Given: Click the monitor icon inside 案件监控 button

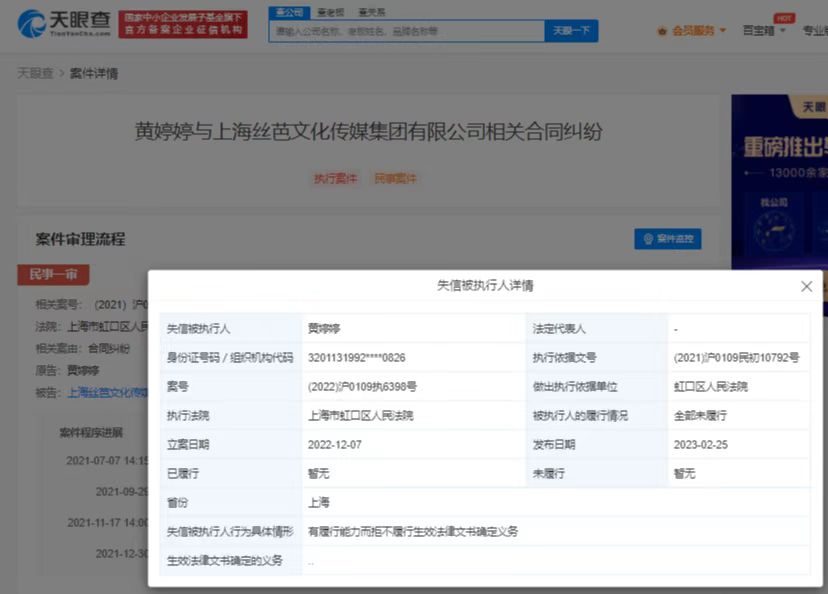Looking at the screenshot, I should [650, 238].
